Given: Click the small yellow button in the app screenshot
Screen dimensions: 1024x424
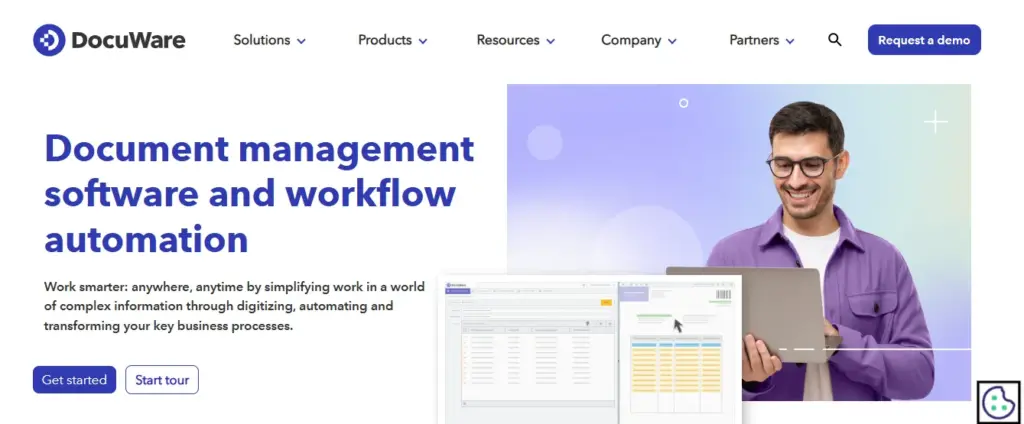Looking at the screenshot, I should 605,301.
